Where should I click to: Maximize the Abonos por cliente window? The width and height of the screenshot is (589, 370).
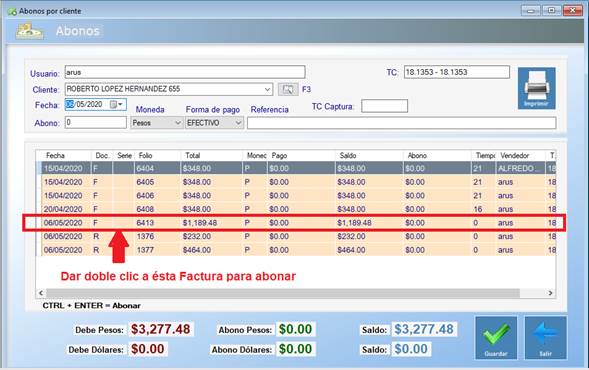pos(551,11)
